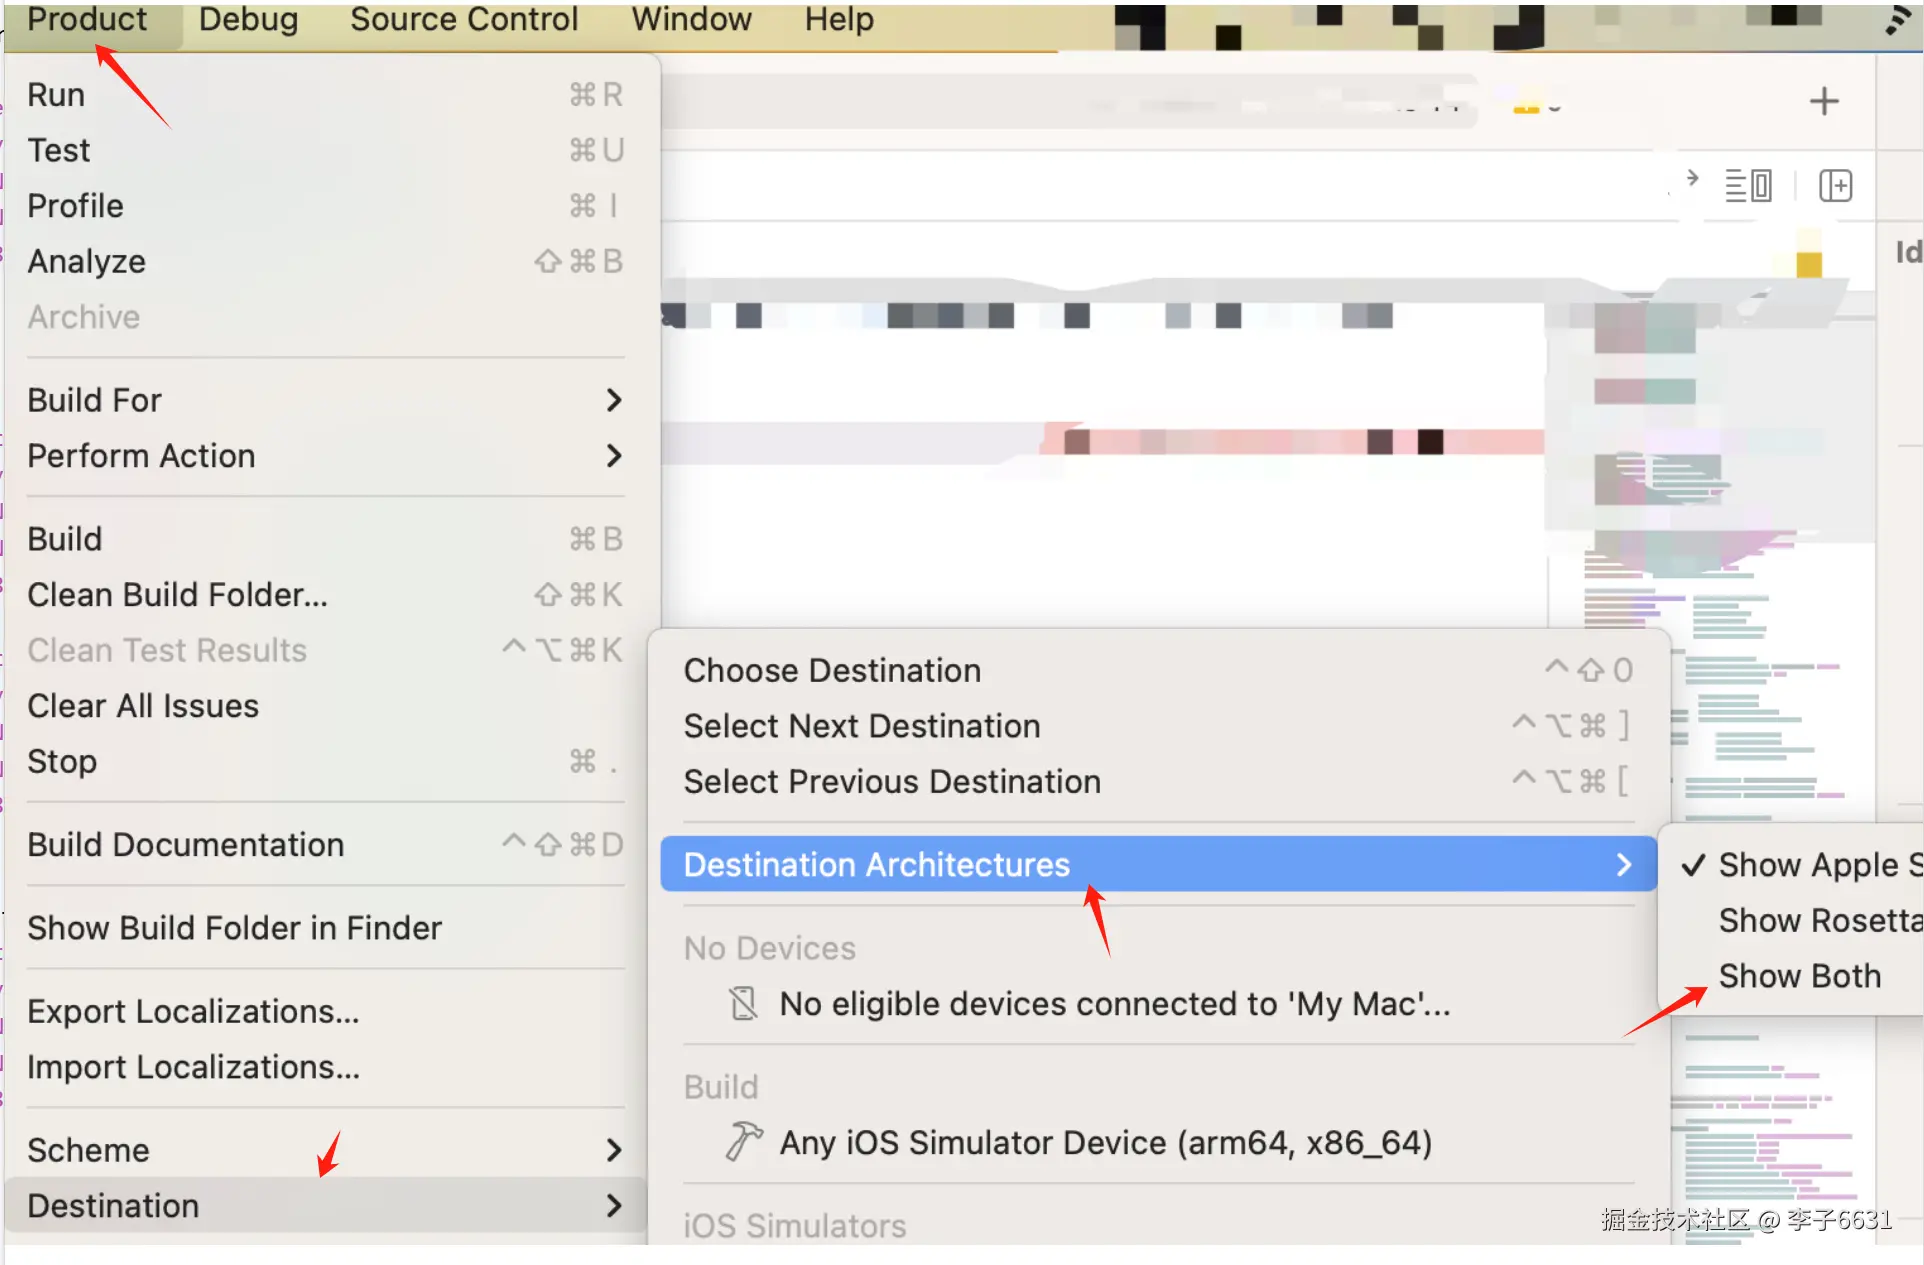Select Show Apple Silicon checked option

click(x=1810, y=865)
